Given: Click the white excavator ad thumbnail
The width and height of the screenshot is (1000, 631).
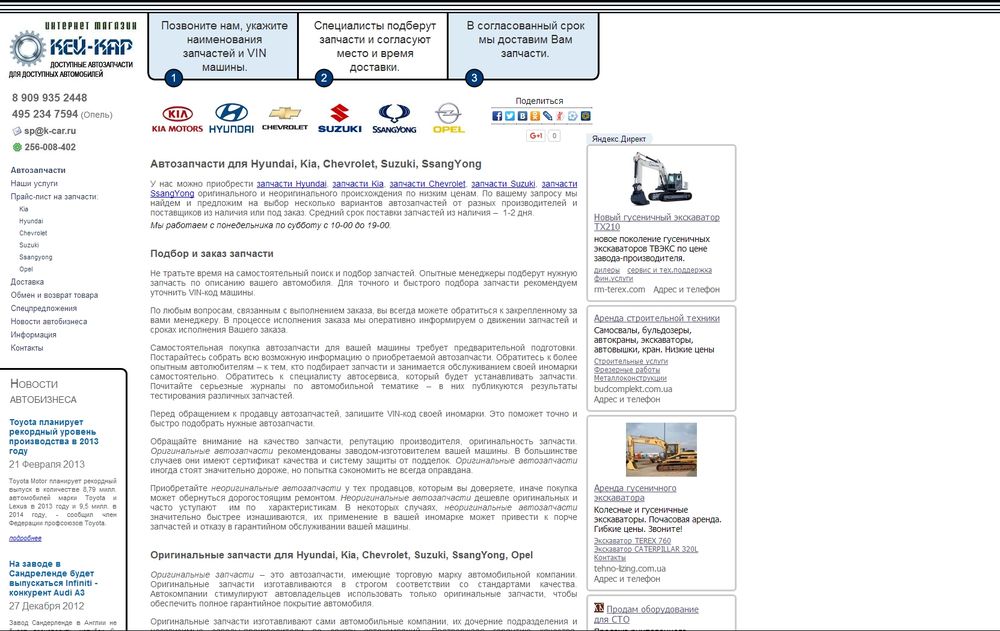Looking at the screenshot, I should (661, 179).
